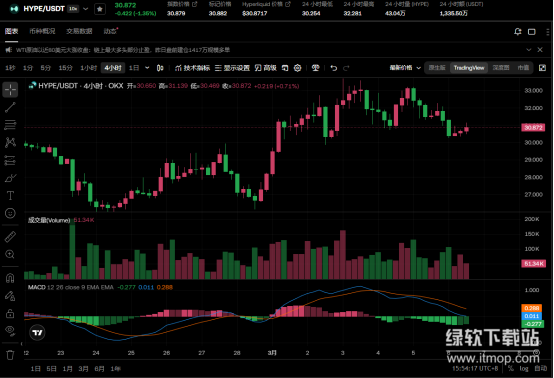Lock all drawing tools
The width and height of the screenshot is (554, 378).
[x=10, y=313]
